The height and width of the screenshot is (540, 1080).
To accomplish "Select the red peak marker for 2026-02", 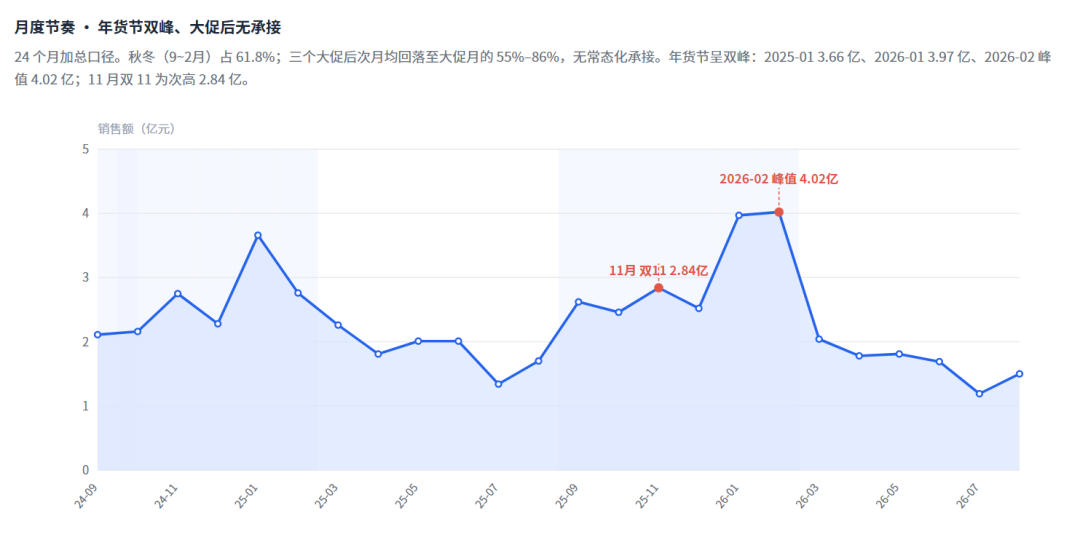I will coord(779,212).
